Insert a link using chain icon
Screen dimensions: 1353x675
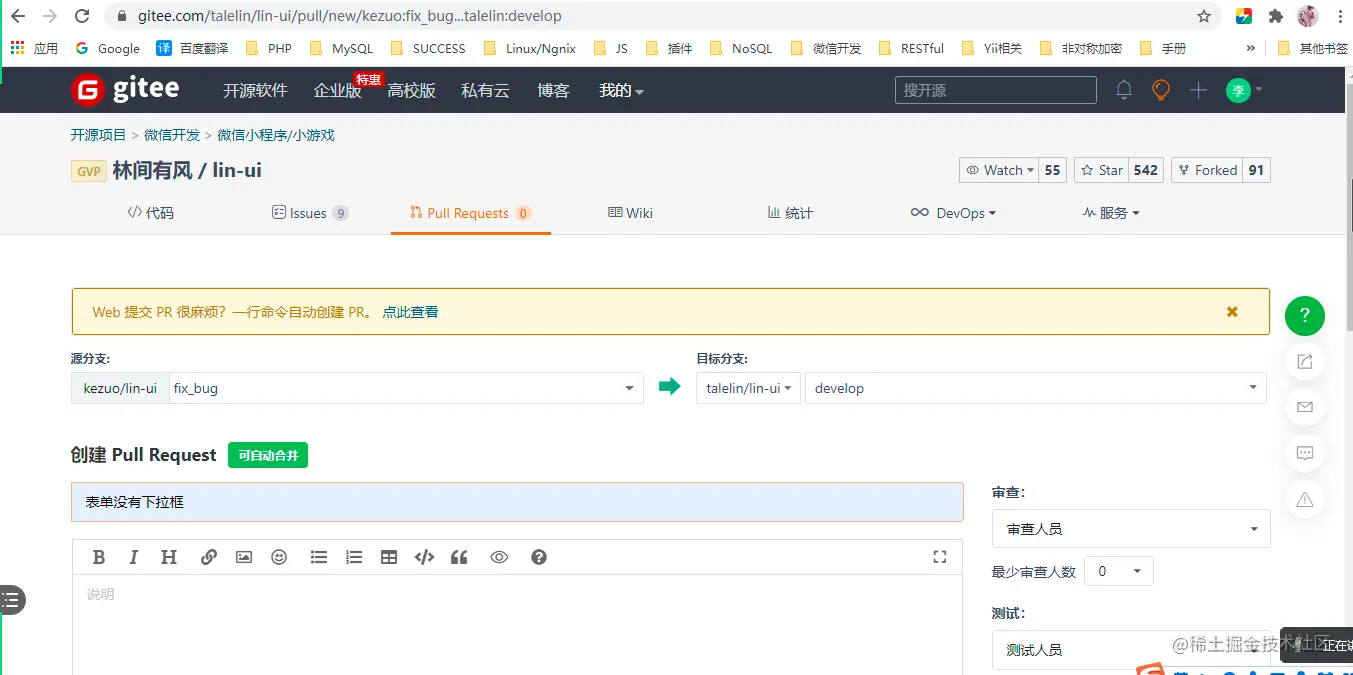pyautogui.click(x=208, y=557)
